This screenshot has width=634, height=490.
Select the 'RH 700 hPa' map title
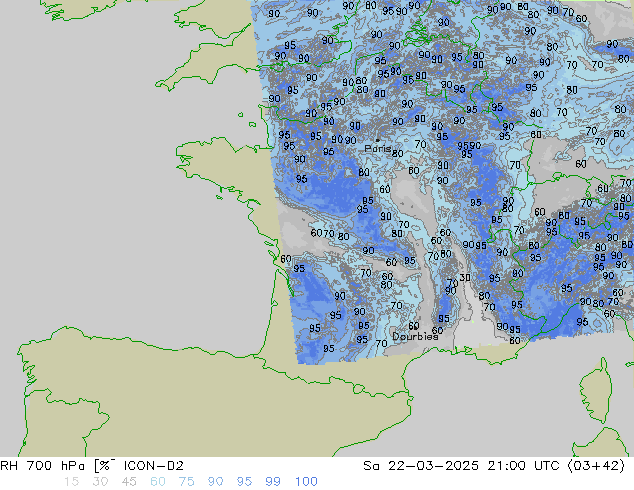pyautogui.click(x=42, y=466)
